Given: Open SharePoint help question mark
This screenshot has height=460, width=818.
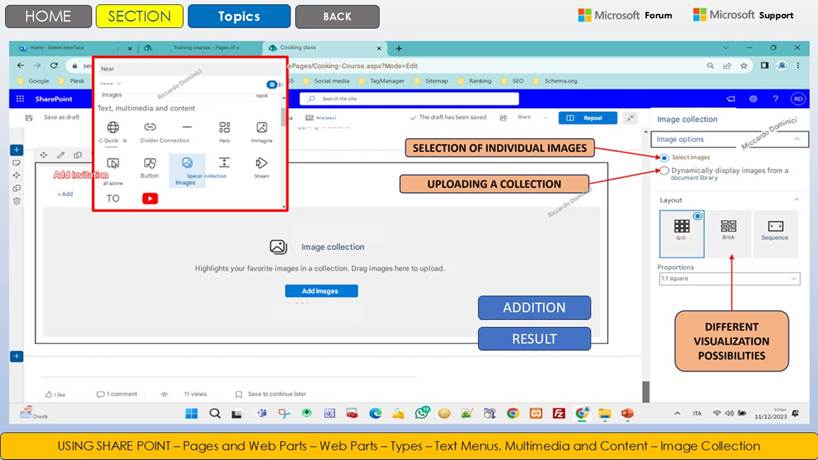Looking at the screenshot, I should (x=775, y=99).
